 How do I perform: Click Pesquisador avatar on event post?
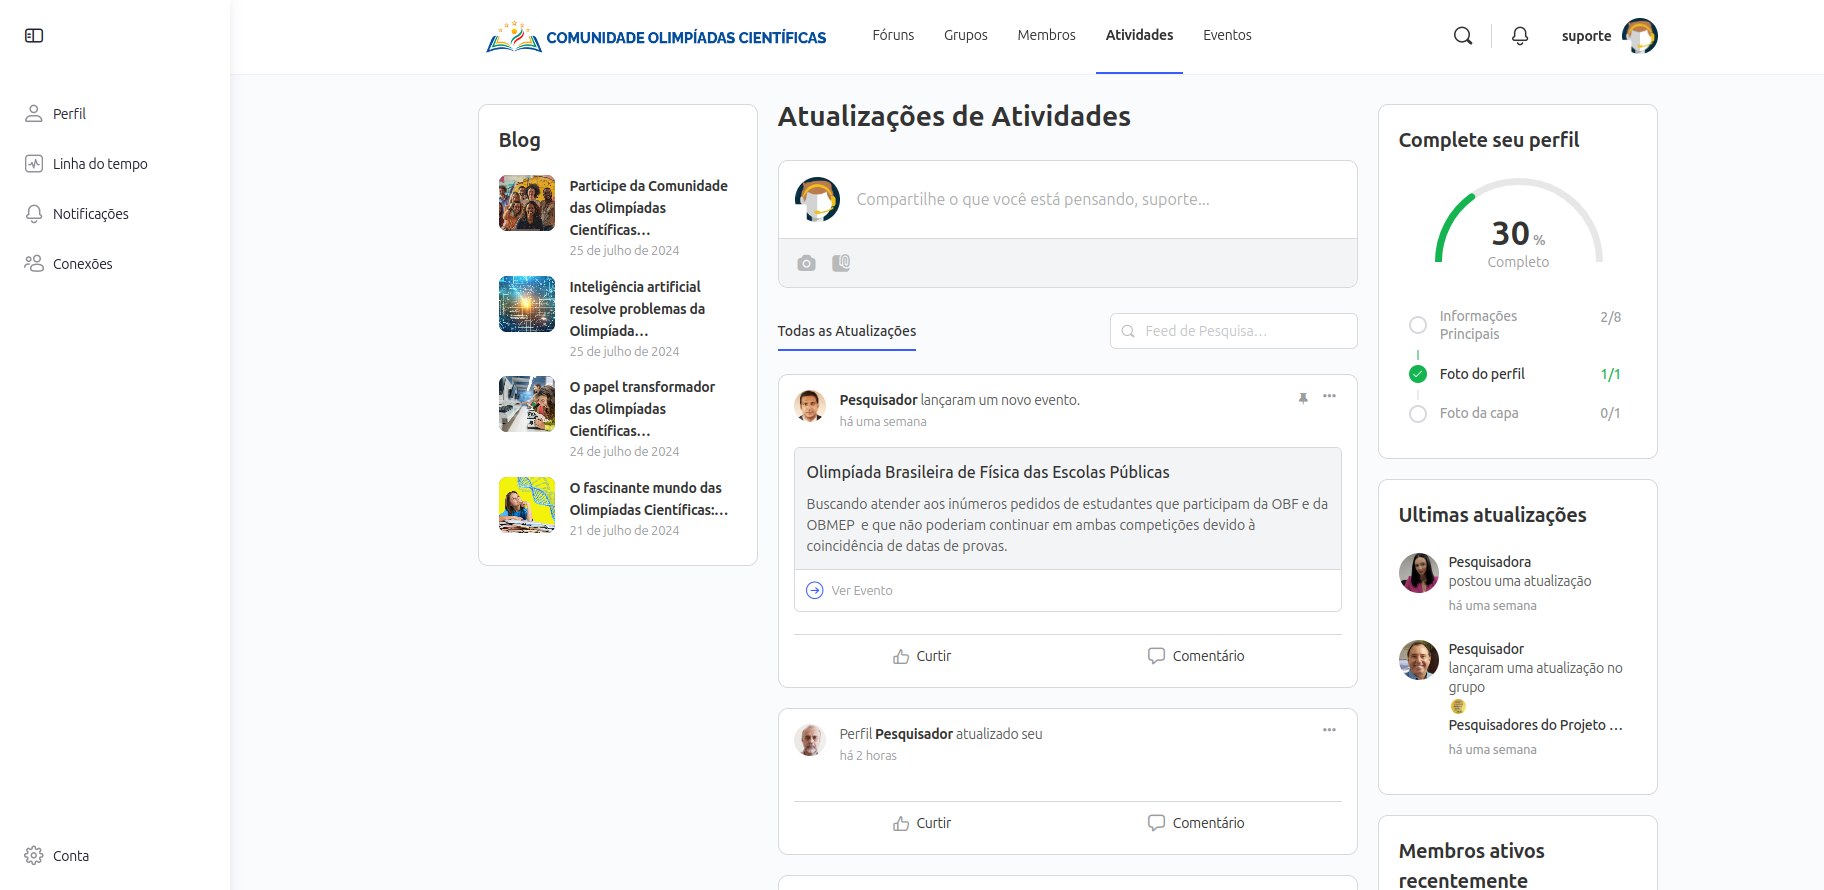810,406
